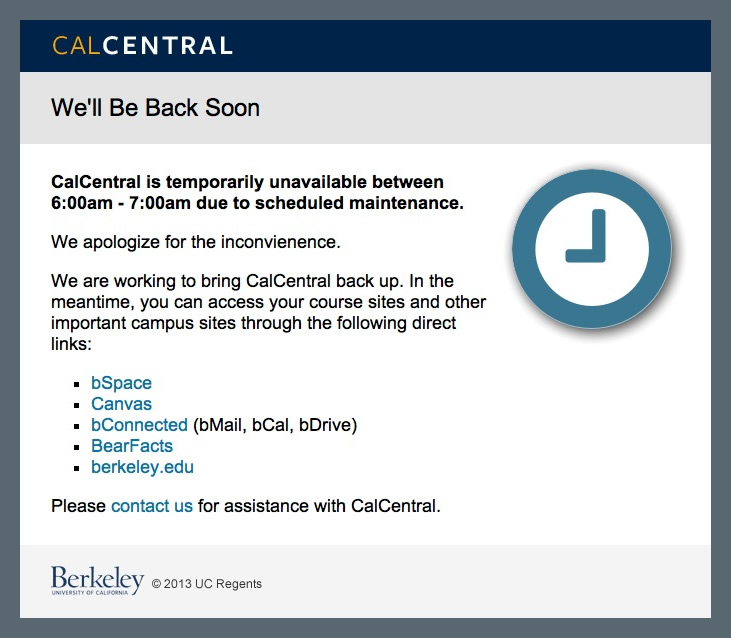Screen dimensions: 731x638
Task: Visit the berkeley.edu link
Action: (142, 467)
